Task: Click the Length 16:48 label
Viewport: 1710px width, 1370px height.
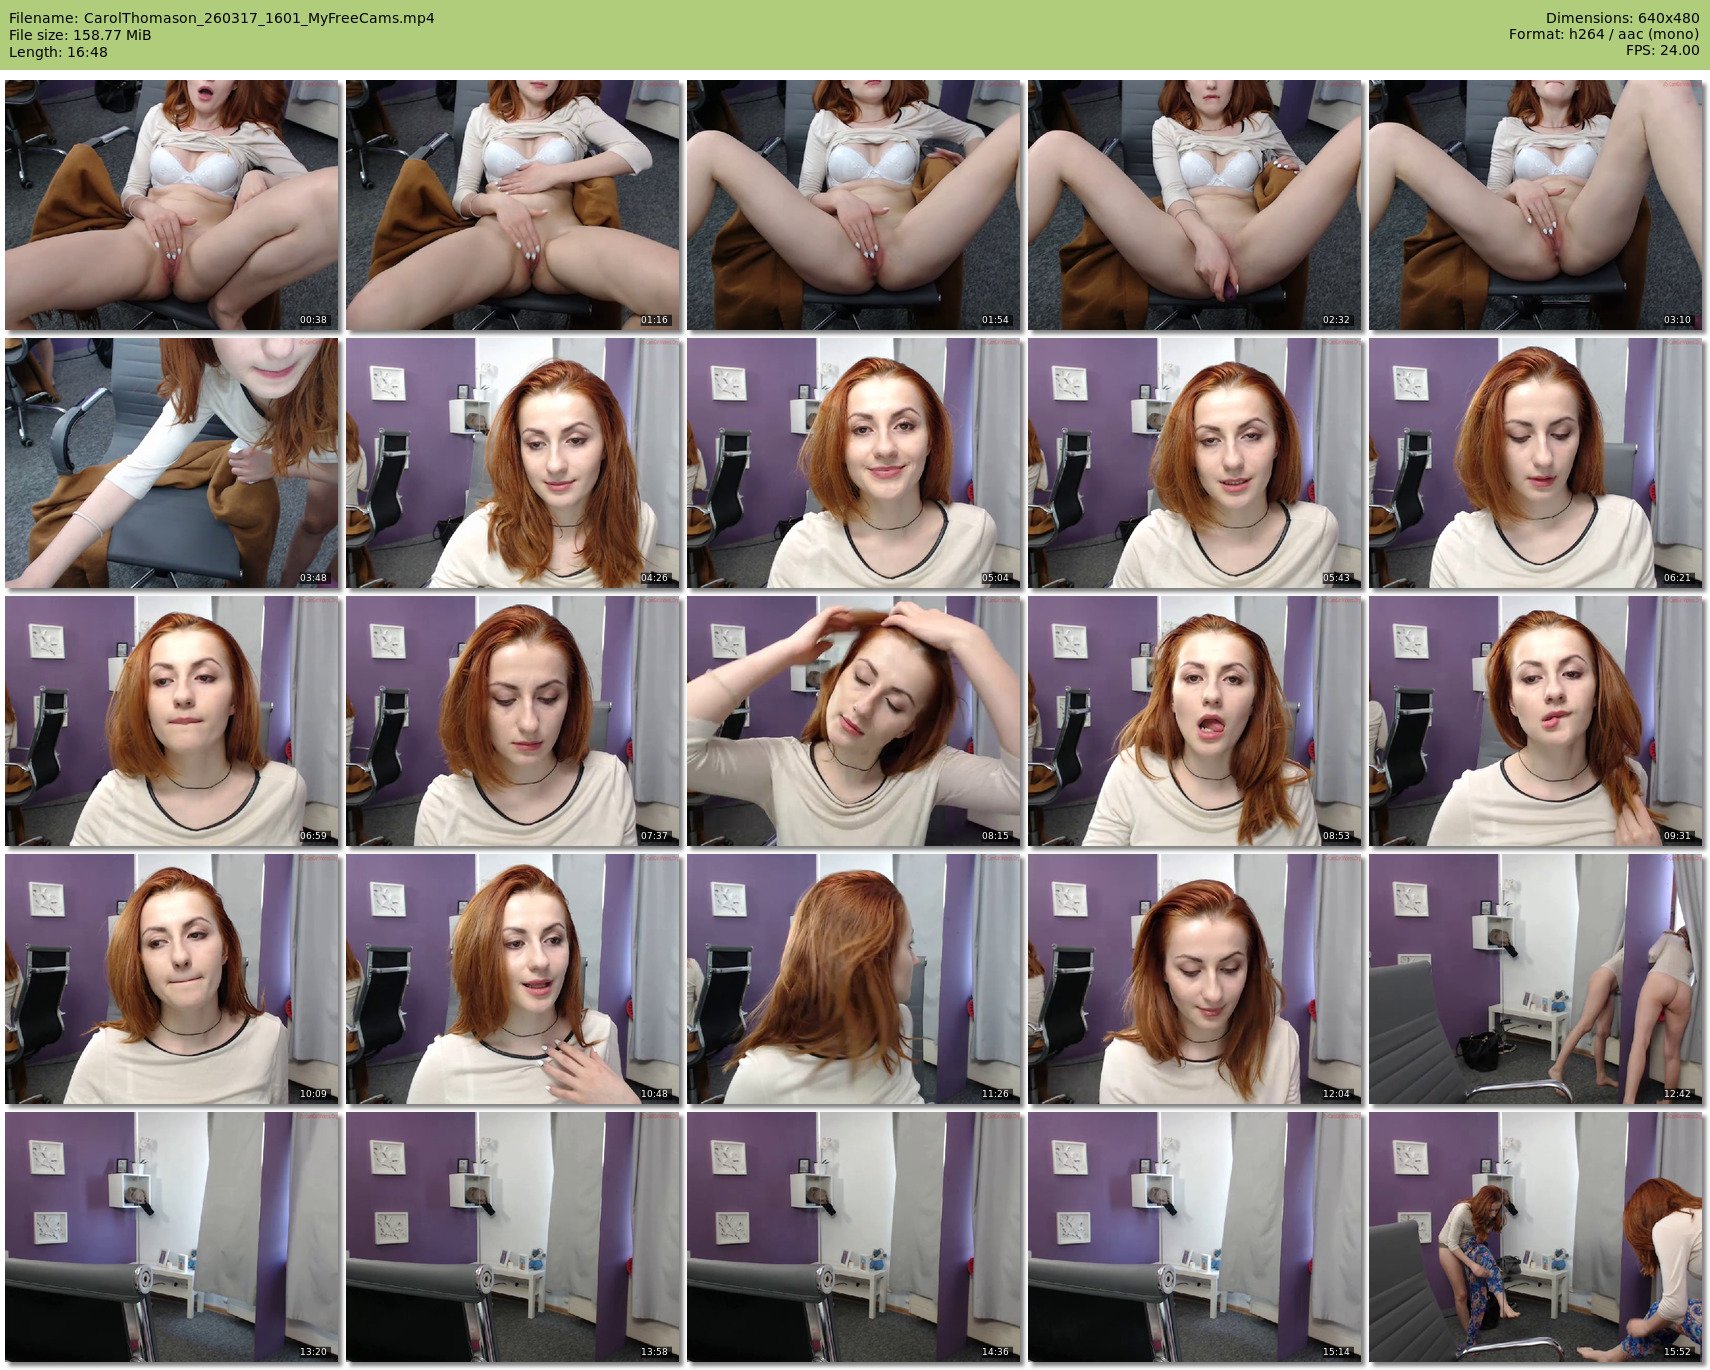Action: tap(58, 52)
